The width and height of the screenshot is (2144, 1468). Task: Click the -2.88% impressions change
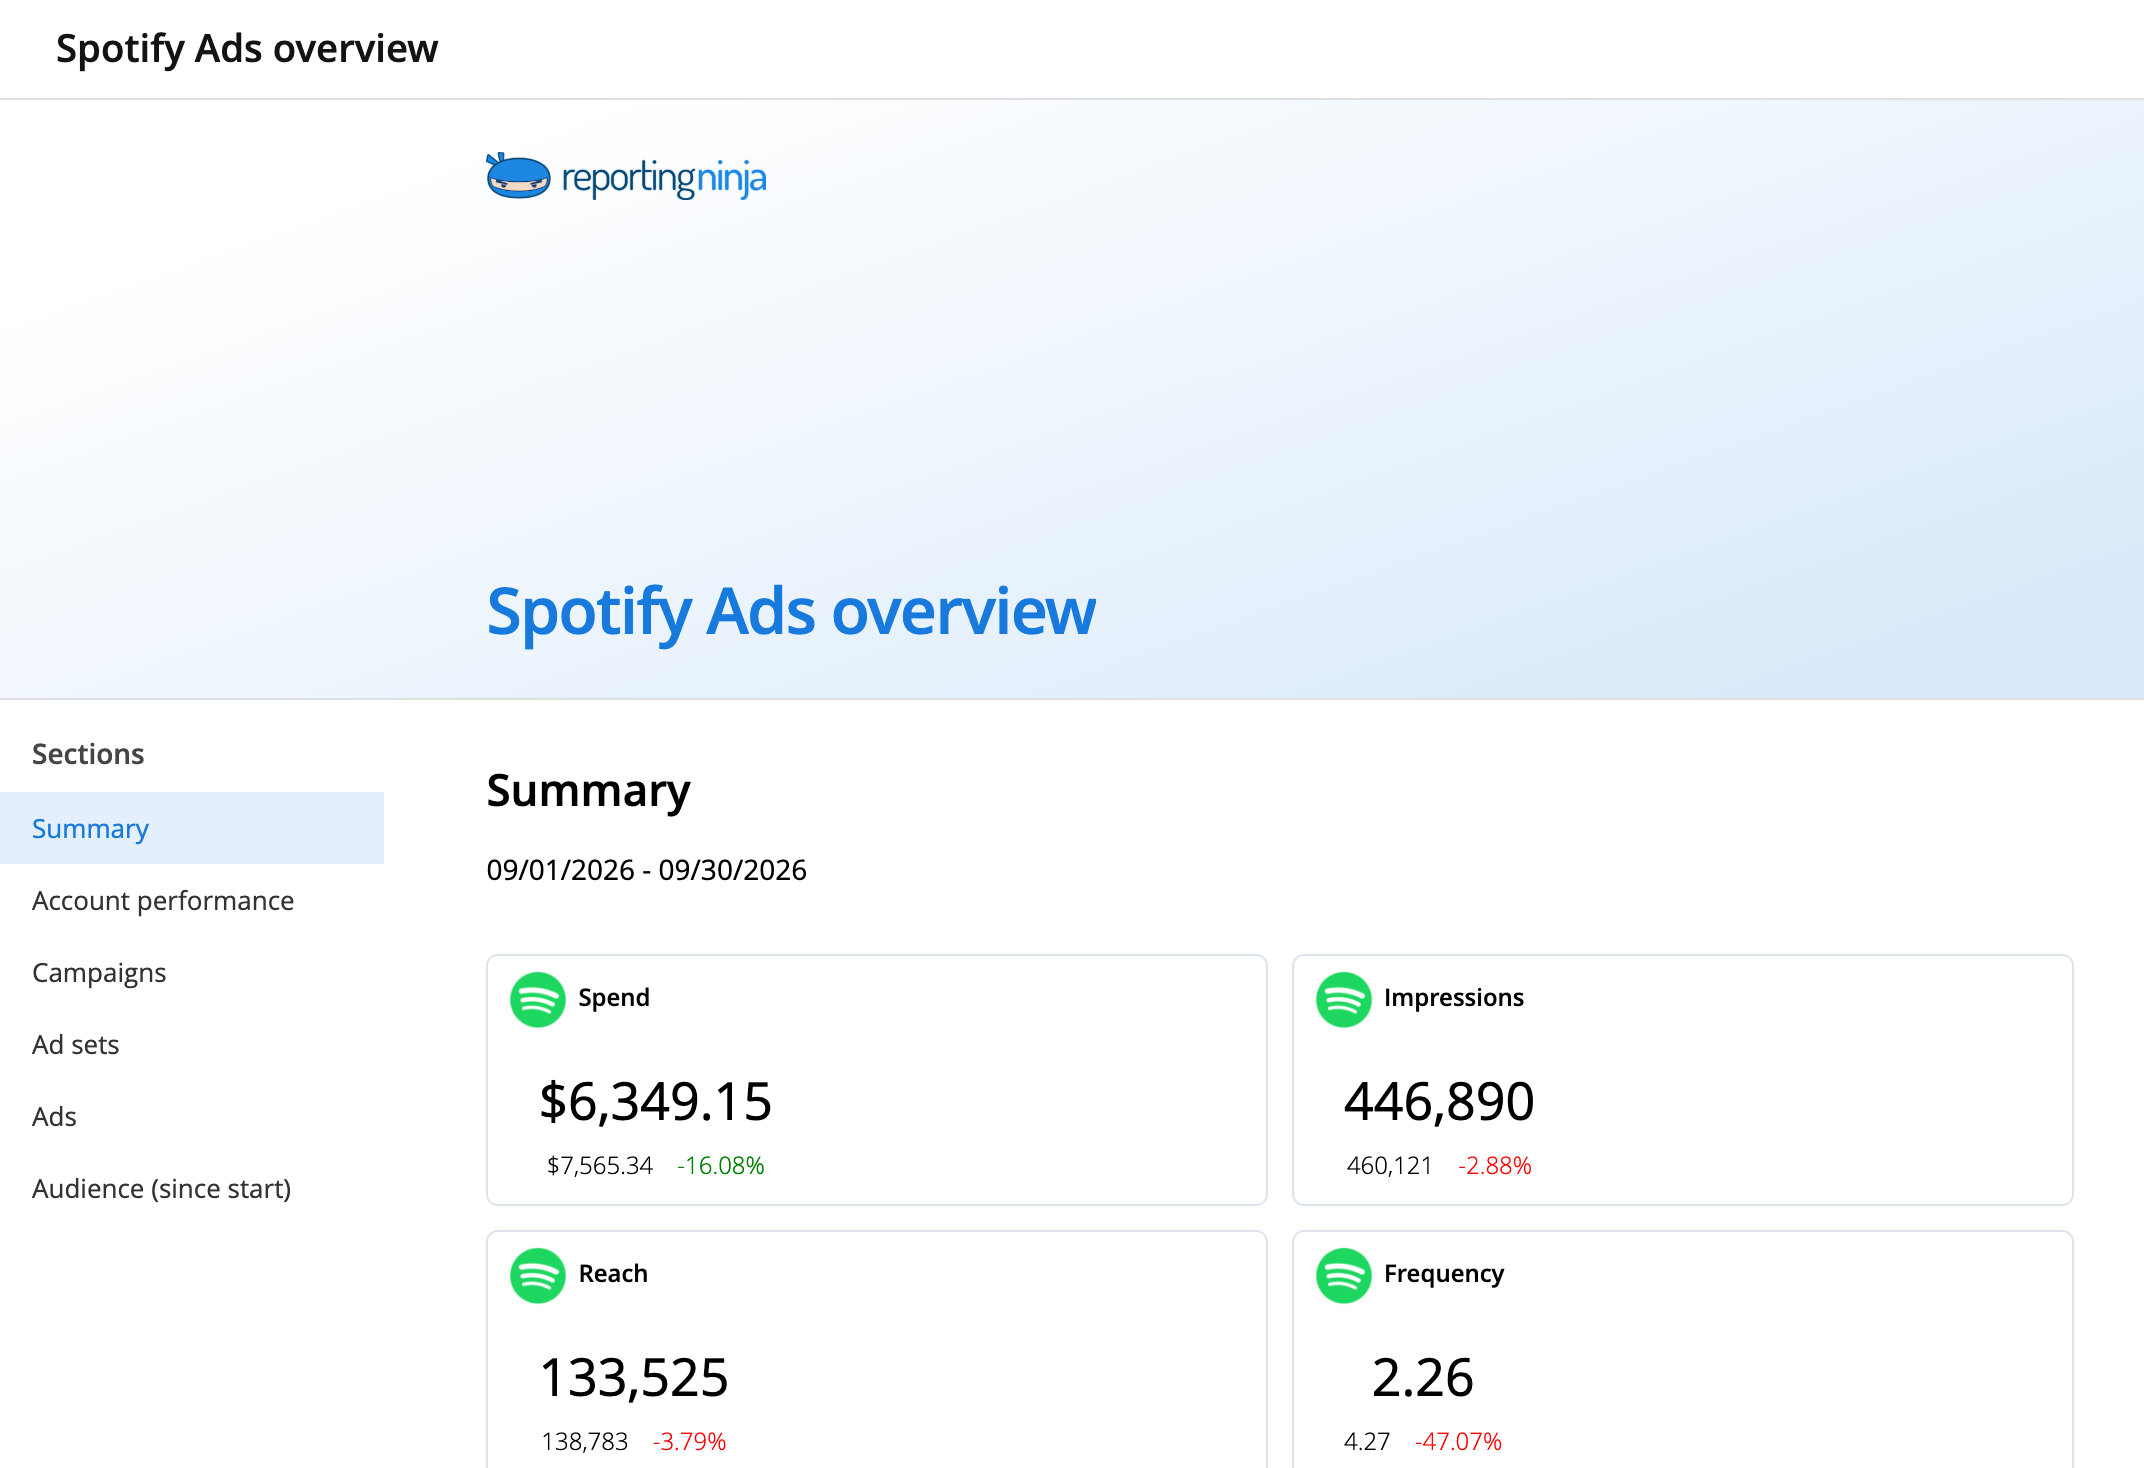tap(1495, 1166)
